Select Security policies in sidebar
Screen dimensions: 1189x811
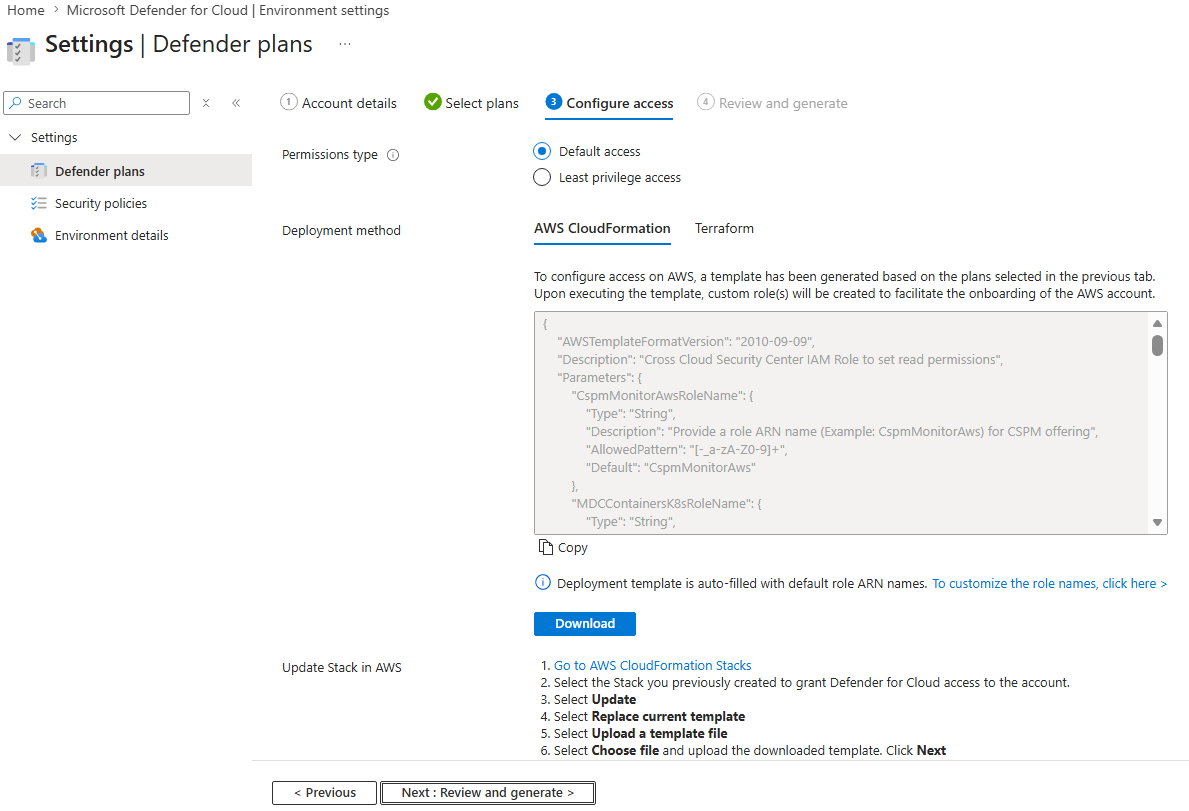126,203
